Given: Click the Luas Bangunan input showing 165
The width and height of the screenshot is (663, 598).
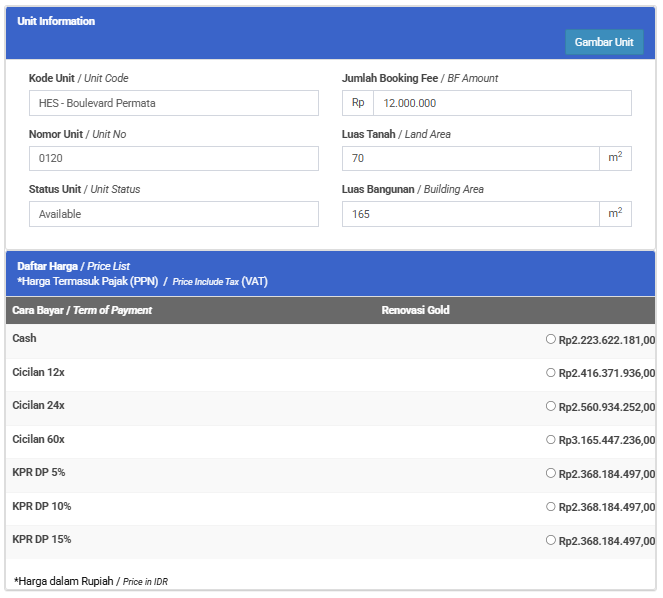Looking at the screenshot, I should [x=471, y=214].
